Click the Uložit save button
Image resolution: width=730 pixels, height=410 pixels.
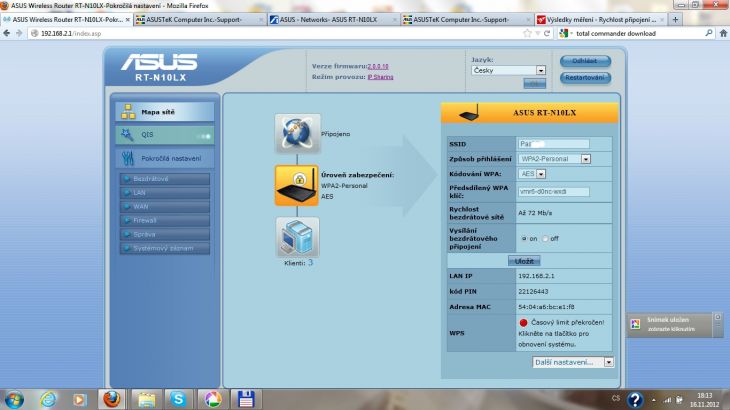click(524, 261)
